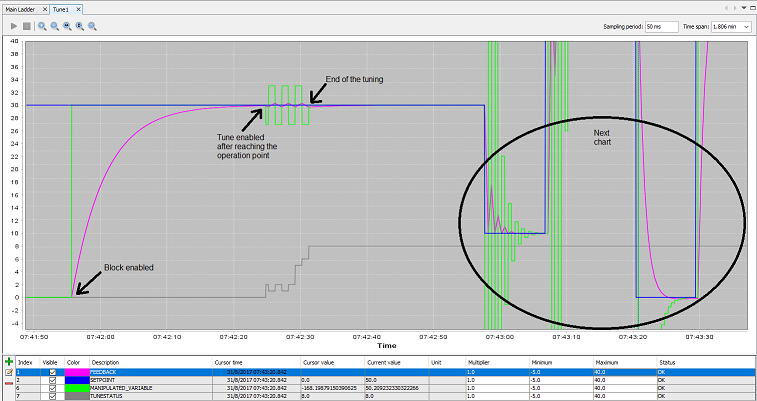The width and height of the screenshot is (757, 401).
Task: Click cursor value -168.19879150390625 cell
Action: point(333,388)
